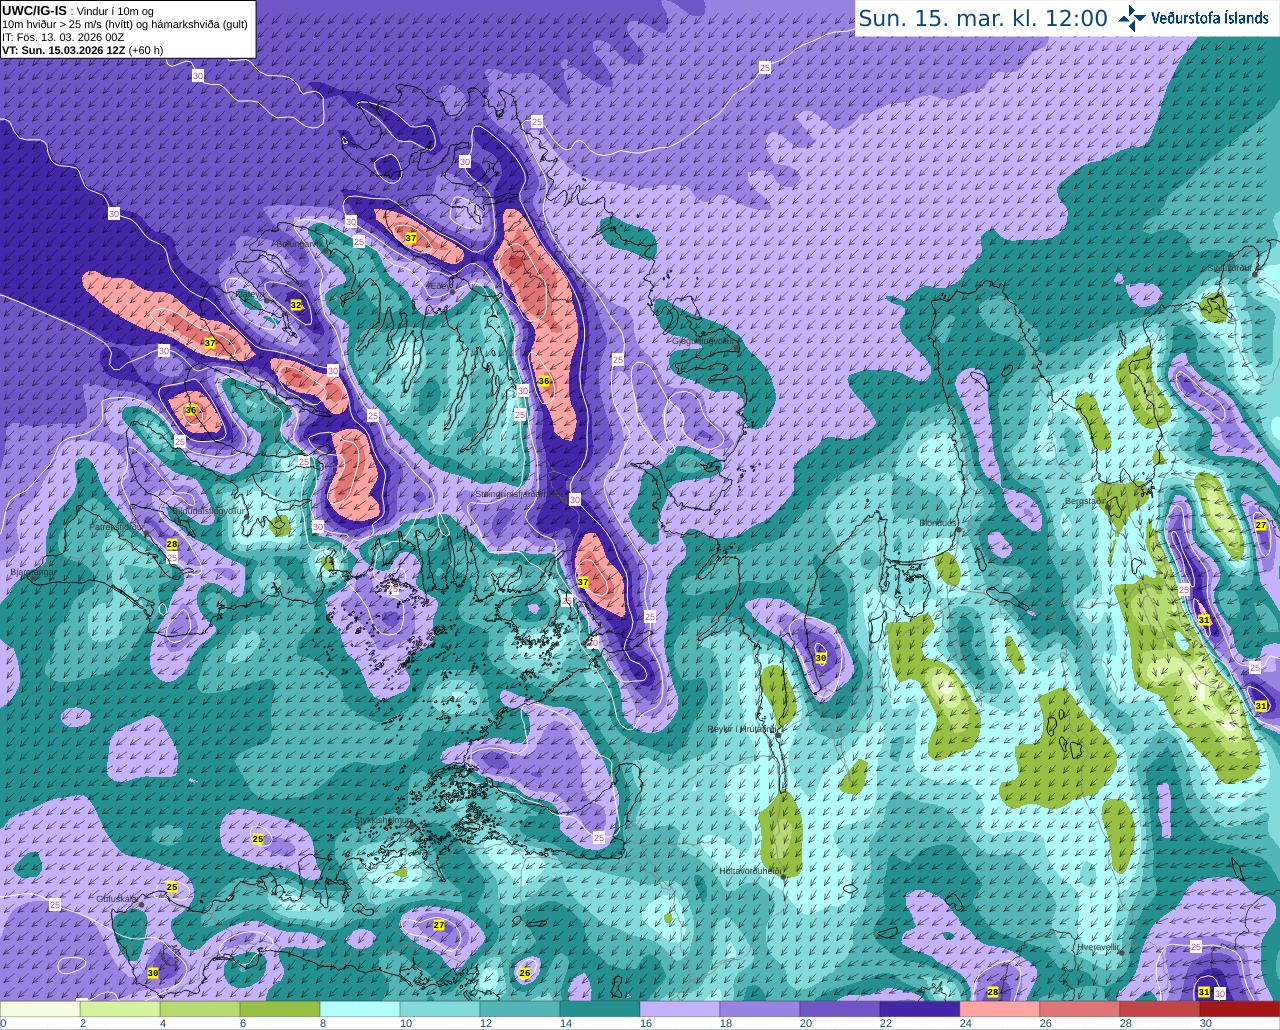The height and width of the screenshot is (1030, 1280).
Task: Select the UWC/IG-IS model title text
Action: pos(34,10)
